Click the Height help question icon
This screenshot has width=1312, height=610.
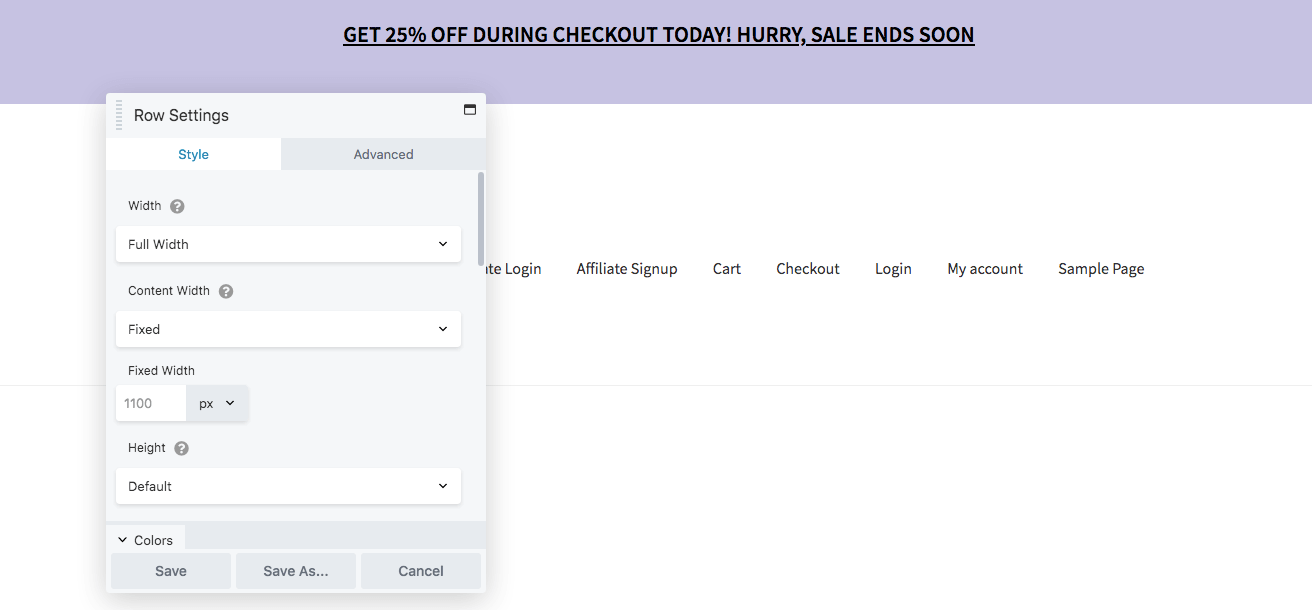181,448
